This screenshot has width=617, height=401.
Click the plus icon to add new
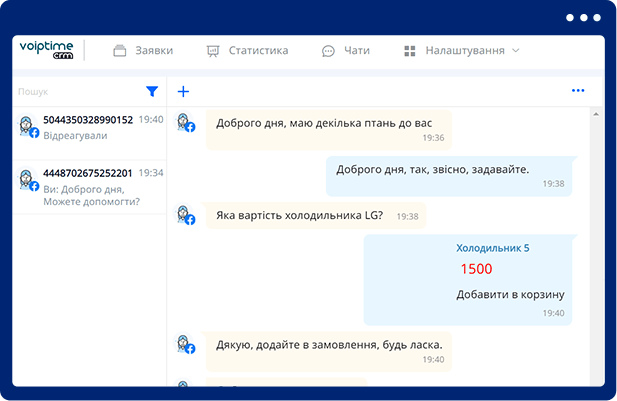[183, 92]
